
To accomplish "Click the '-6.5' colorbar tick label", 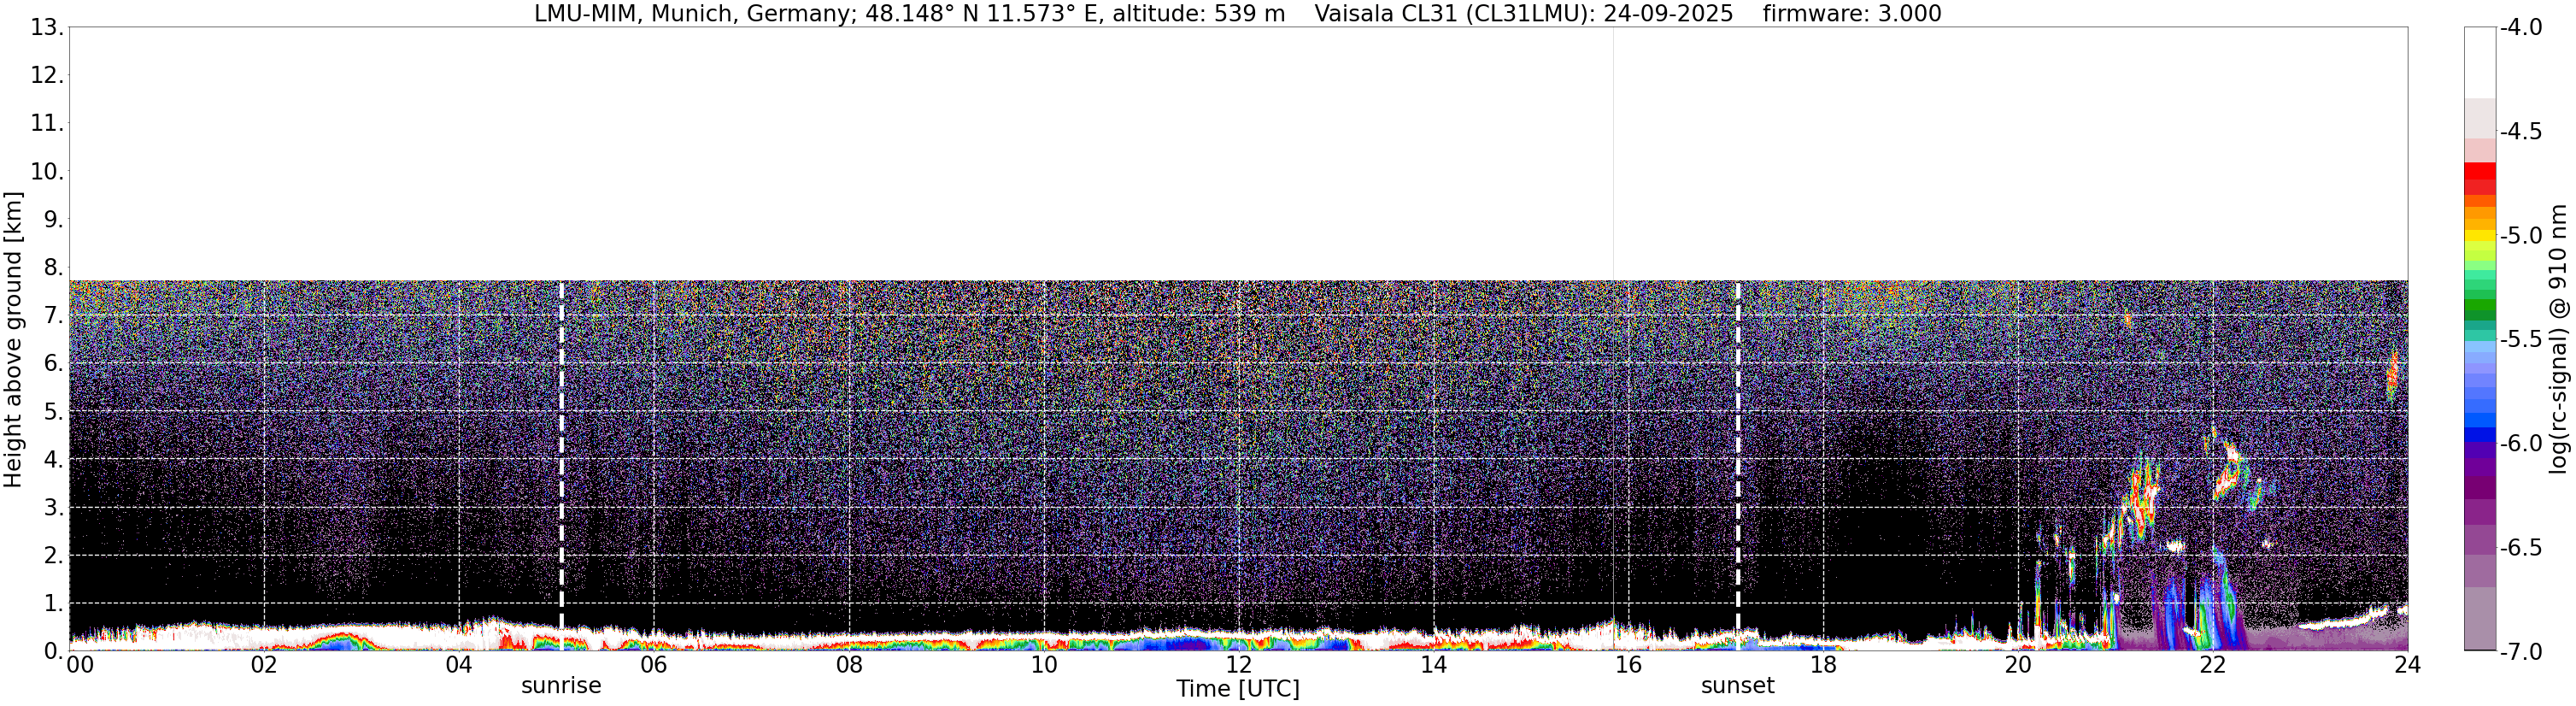I will (2521, 548).
